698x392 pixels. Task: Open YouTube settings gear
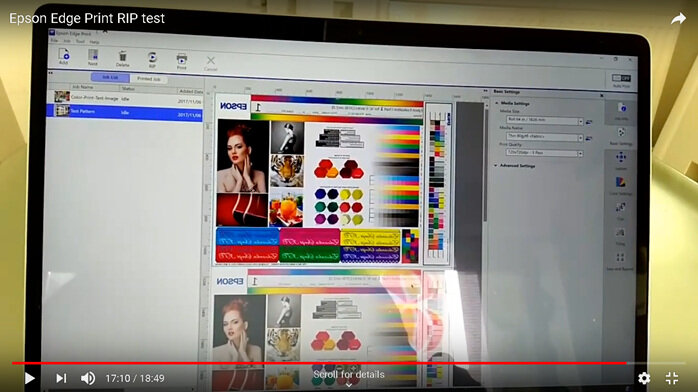(644, 378)
